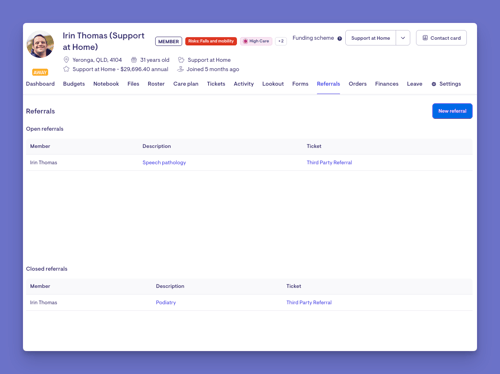500x374 pixels.
Task: Click Description column header in Open referrals
Action: [157, 146]
